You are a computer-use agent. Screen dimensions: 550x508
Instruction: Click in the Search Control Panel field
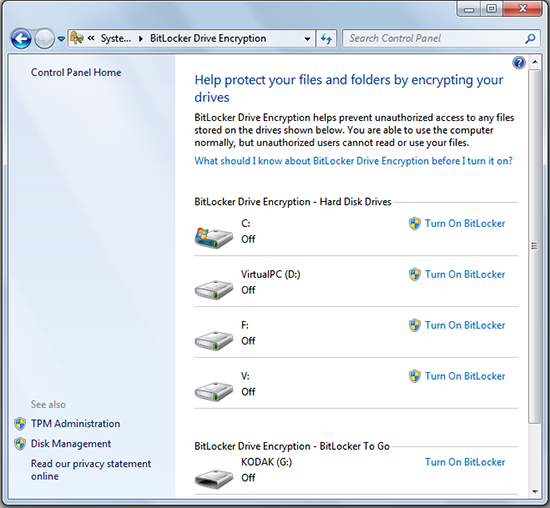click(x=434, y=38)
